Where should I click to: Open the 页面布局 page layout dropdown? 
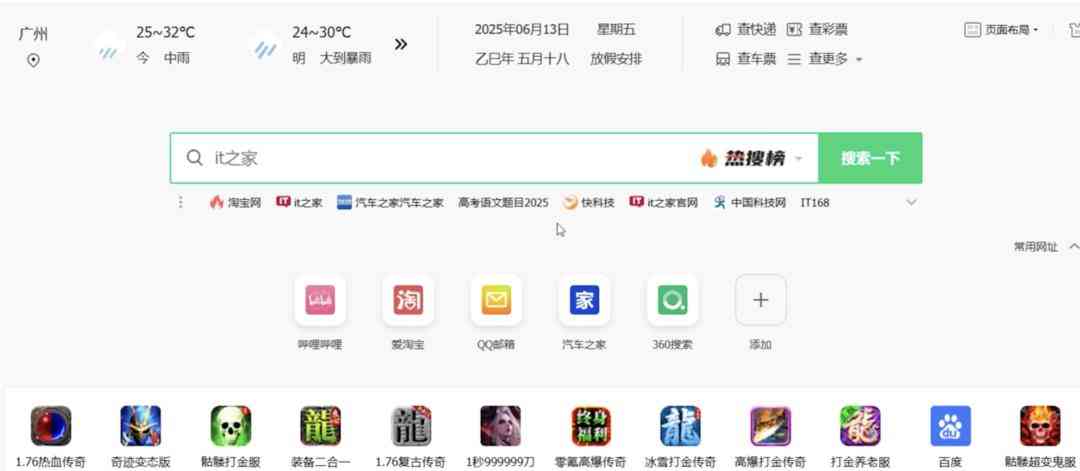point(1001,30)
